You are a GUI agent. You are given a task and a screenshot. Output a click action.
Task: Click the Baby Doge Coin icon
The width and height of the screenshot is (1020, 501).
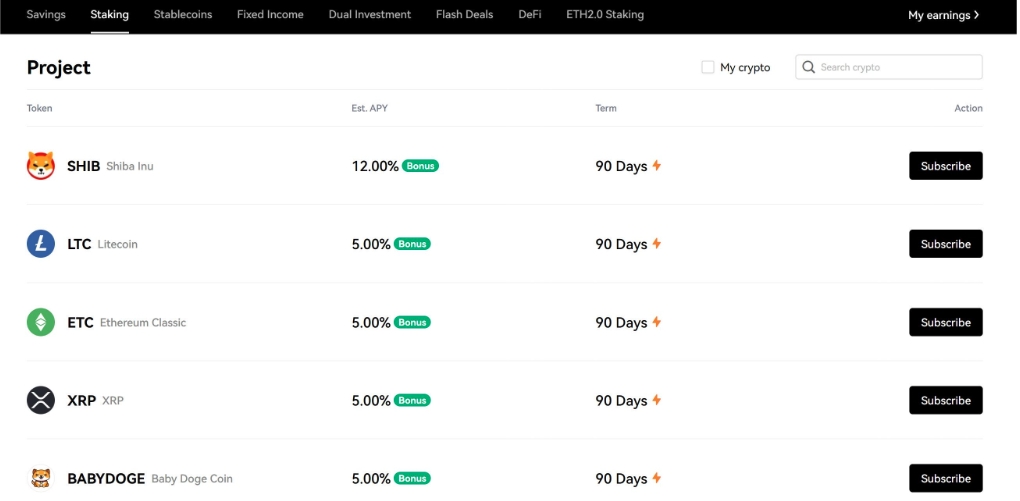tap(40, 478)
